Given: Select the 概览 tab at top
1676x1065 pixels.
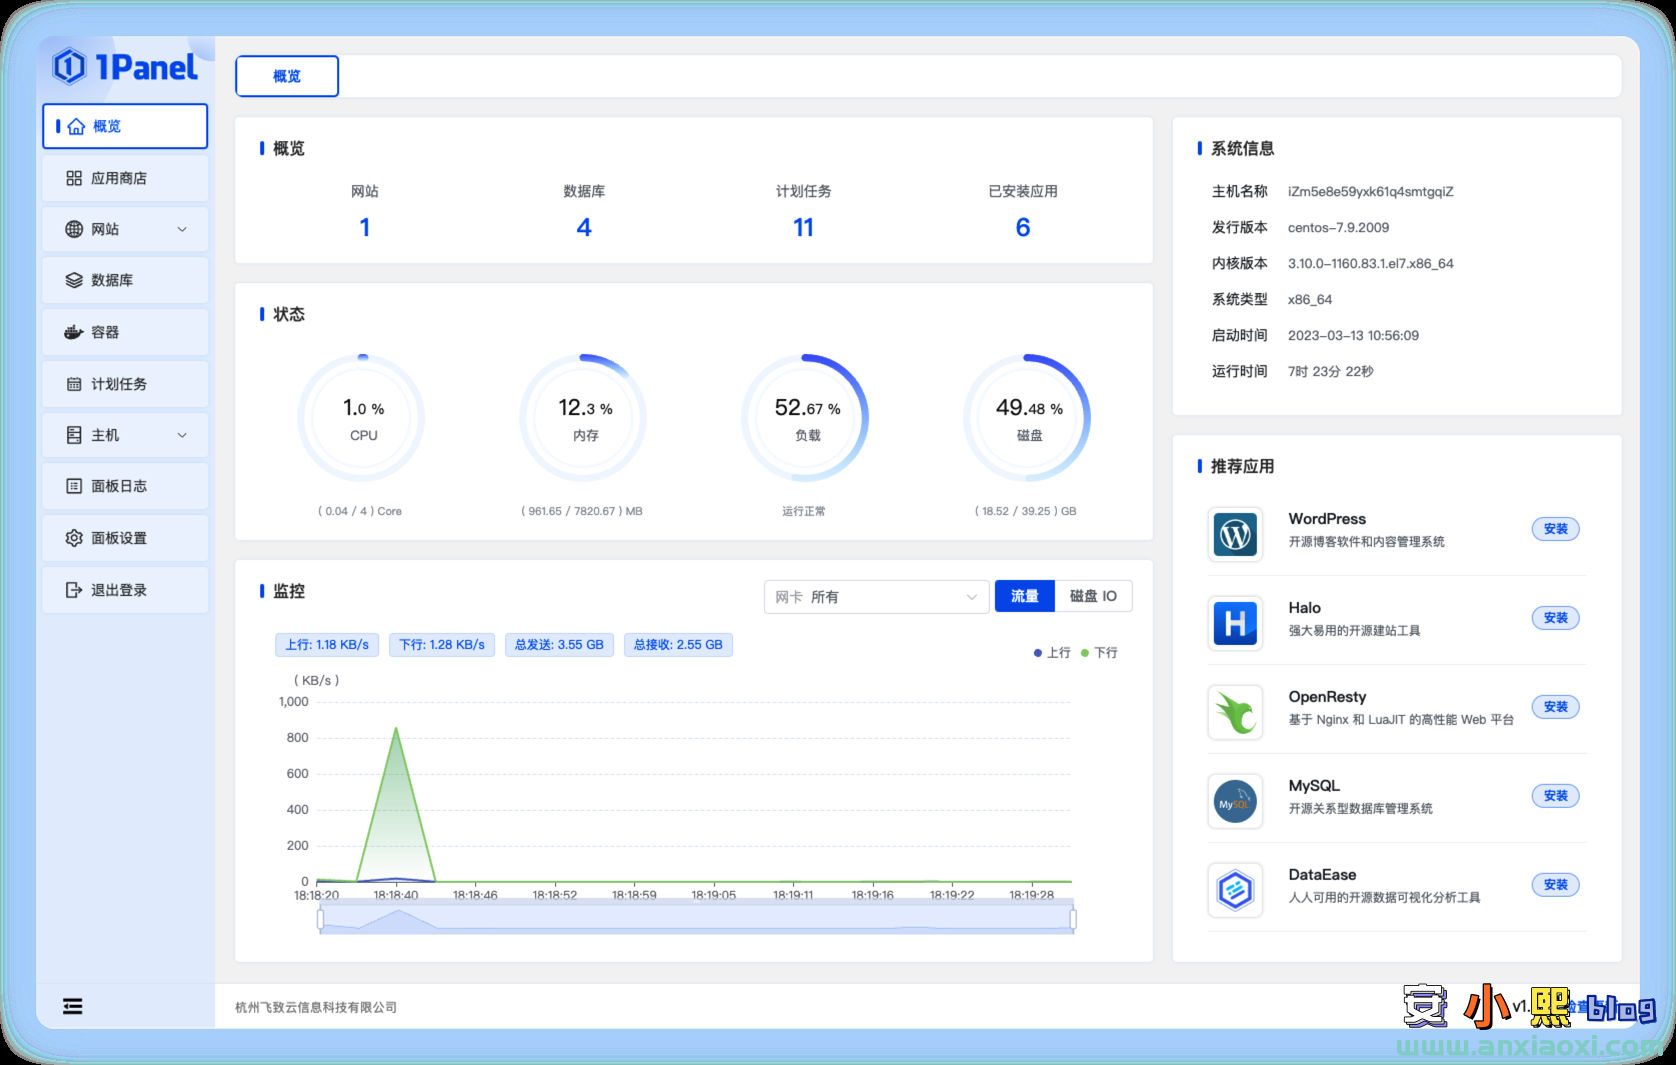Looking at the screenshot, I should 287,76.
